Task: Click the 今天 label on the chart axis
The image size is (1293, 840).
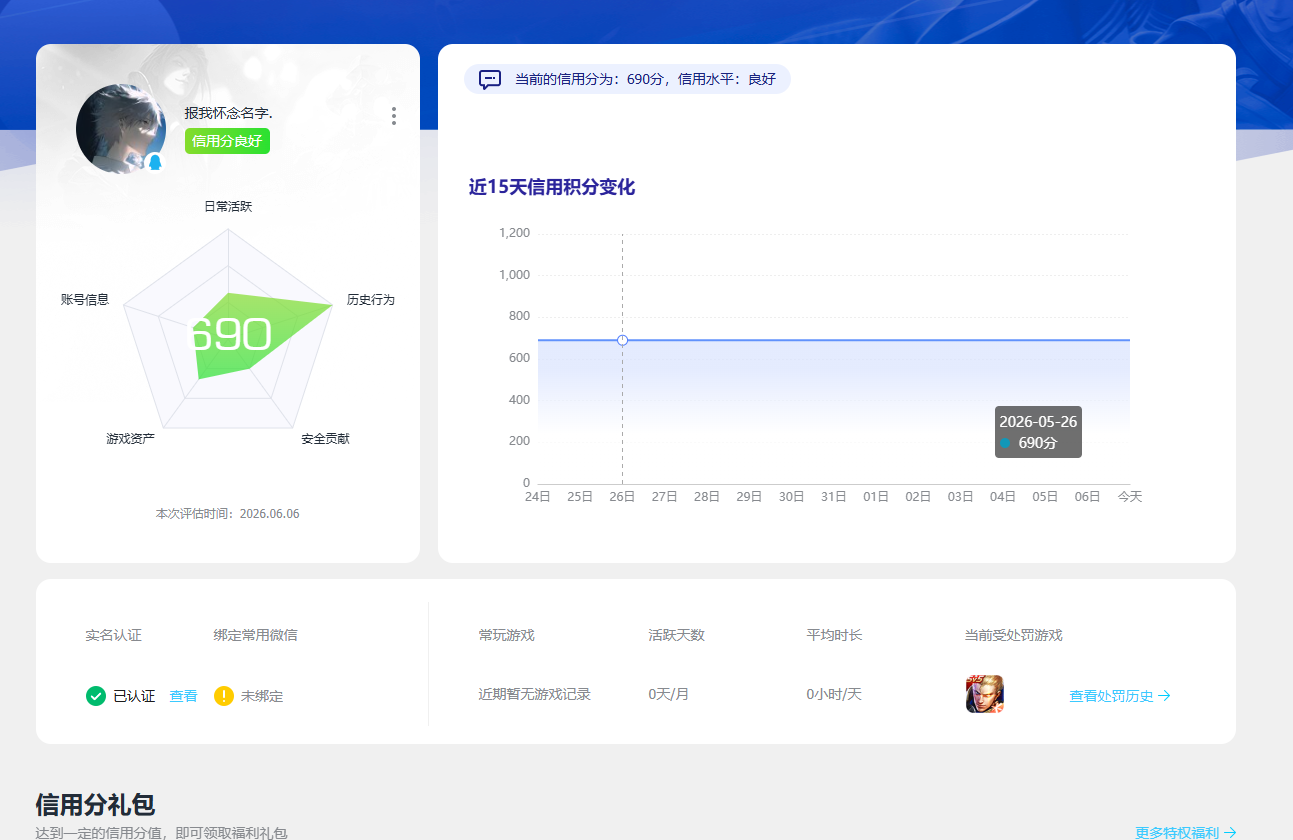Action: [x=1130, y=496]
